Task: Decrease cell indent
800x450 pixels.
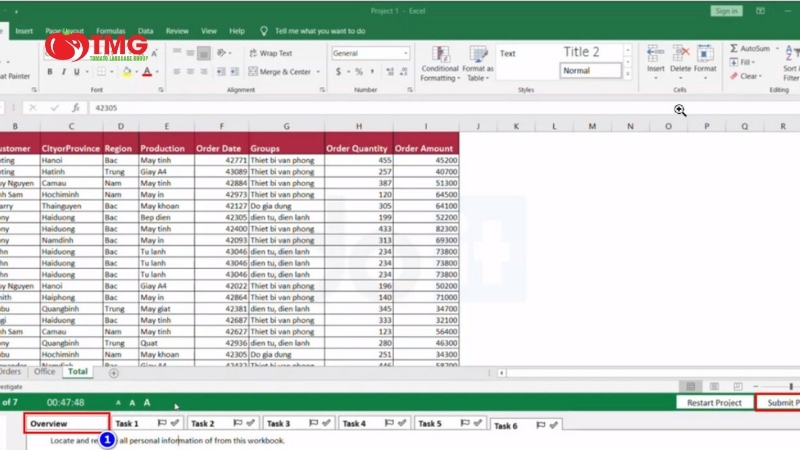Action: tap(221, 72)
